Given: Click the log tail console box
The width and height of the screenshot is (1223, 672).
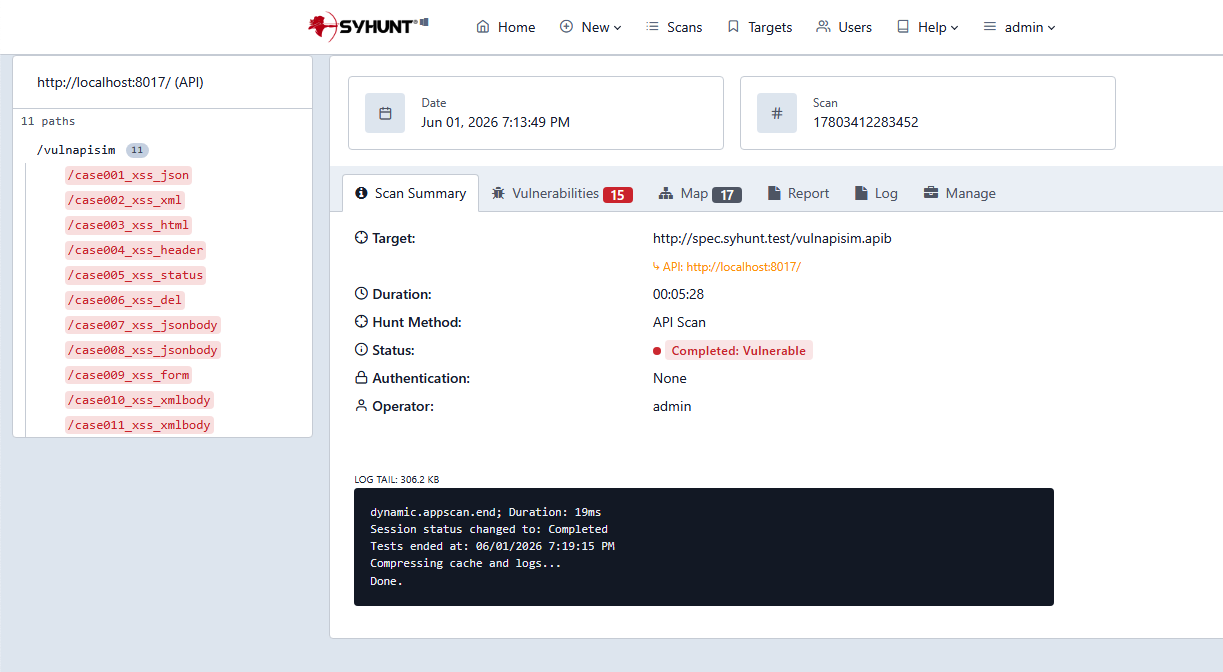Looking at the screenshot, I should click(x=704, y=547).
